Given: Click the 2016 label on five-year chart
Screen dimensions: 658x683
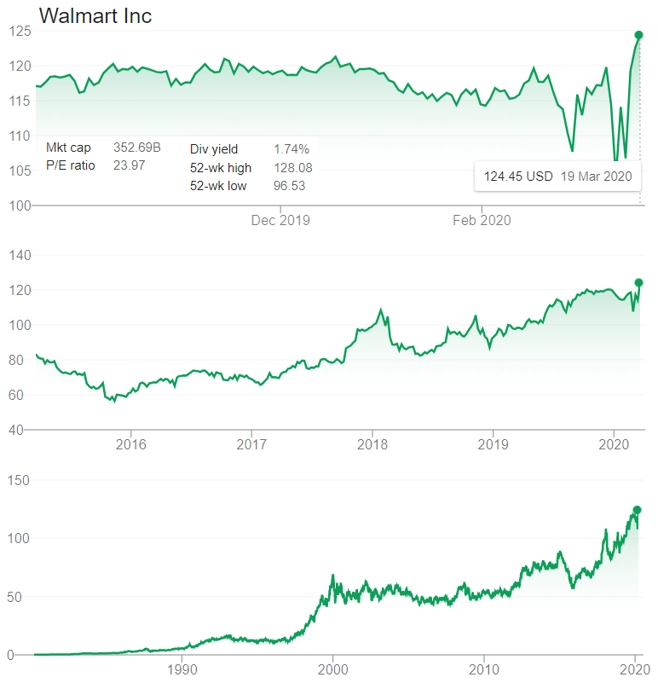Looking at the screenshot, I should tap(131, 445).
